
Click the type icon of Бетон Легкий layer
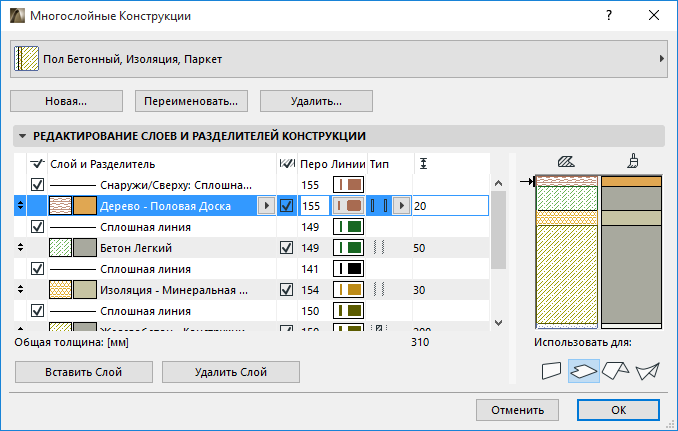pos(379,248)
